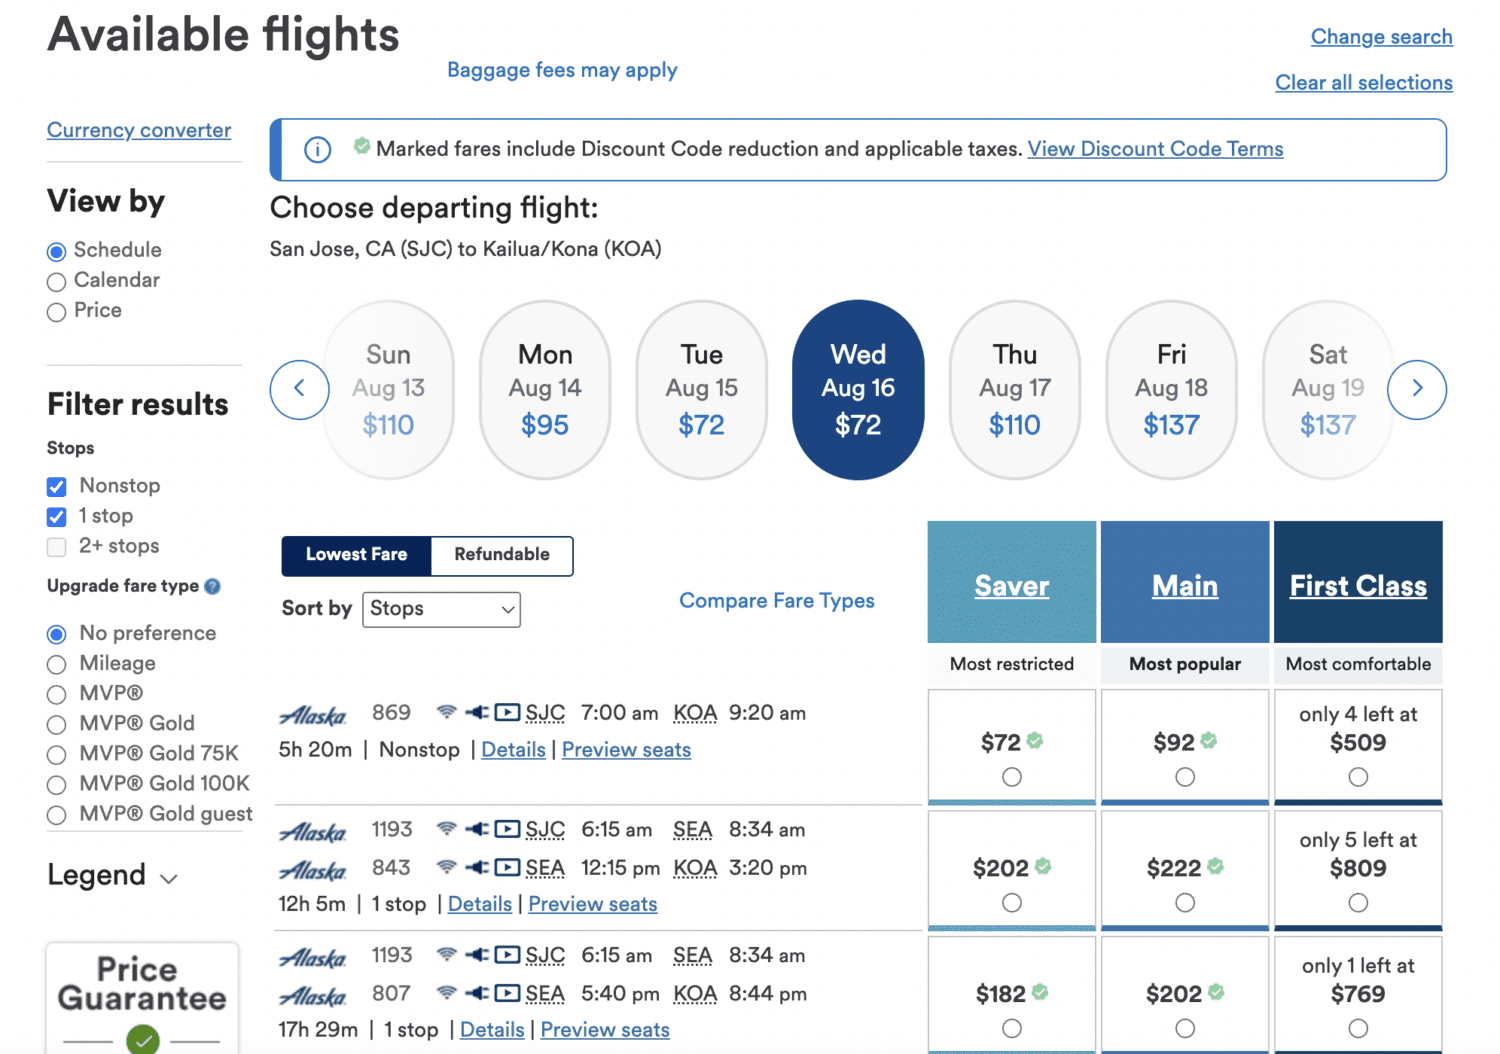
Task: Select the $92 Main fare radio for flight 869
Action: click(x=1185, y=776)
